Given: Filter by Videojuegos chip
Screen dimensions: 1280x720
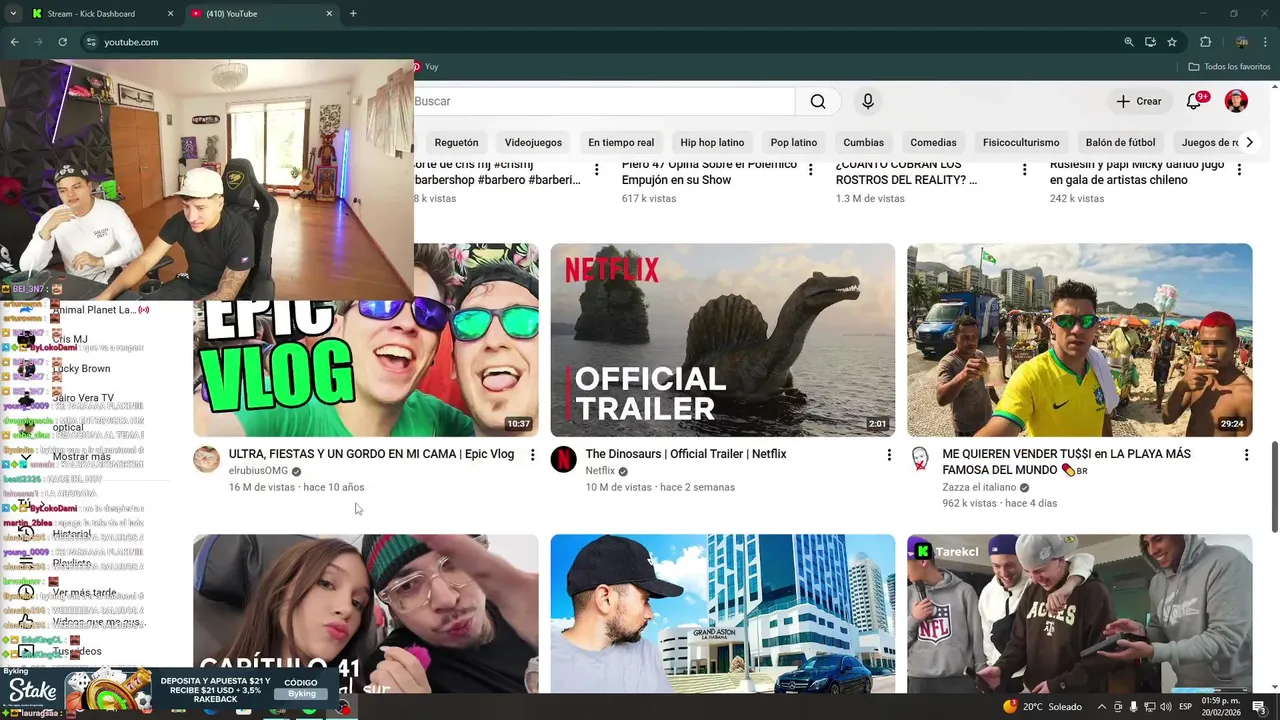Looking at the screenshot, I should [x=533, y=142].
